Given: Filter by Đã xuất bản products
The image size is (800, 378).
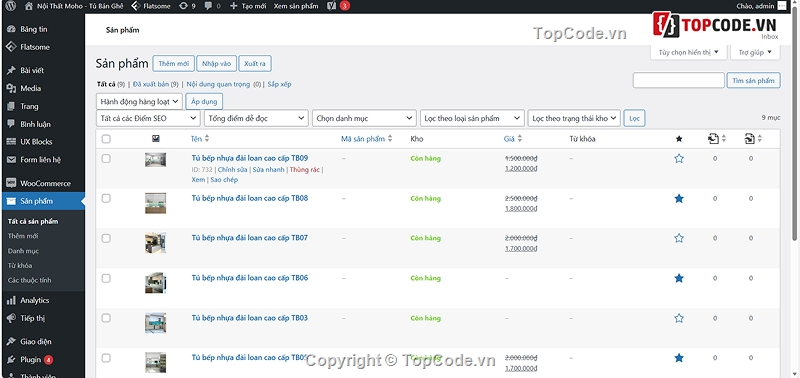Looking at the screenshot, I should coord(152,84).
